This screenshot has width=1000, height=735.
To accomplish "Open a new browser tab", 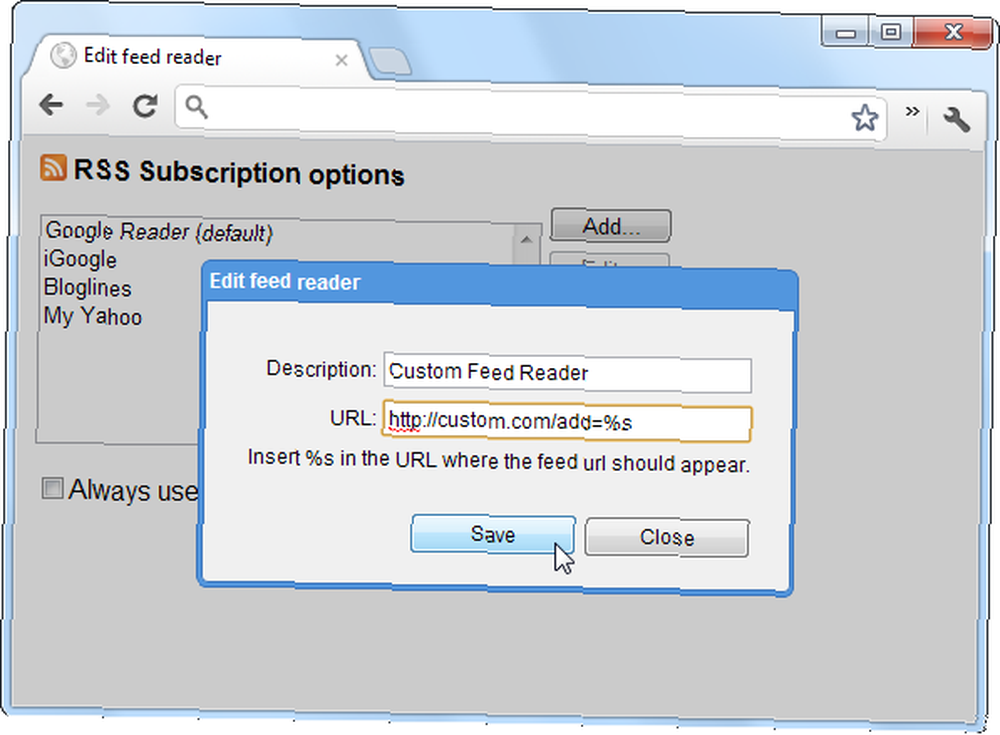I will (x=389, y=63).
